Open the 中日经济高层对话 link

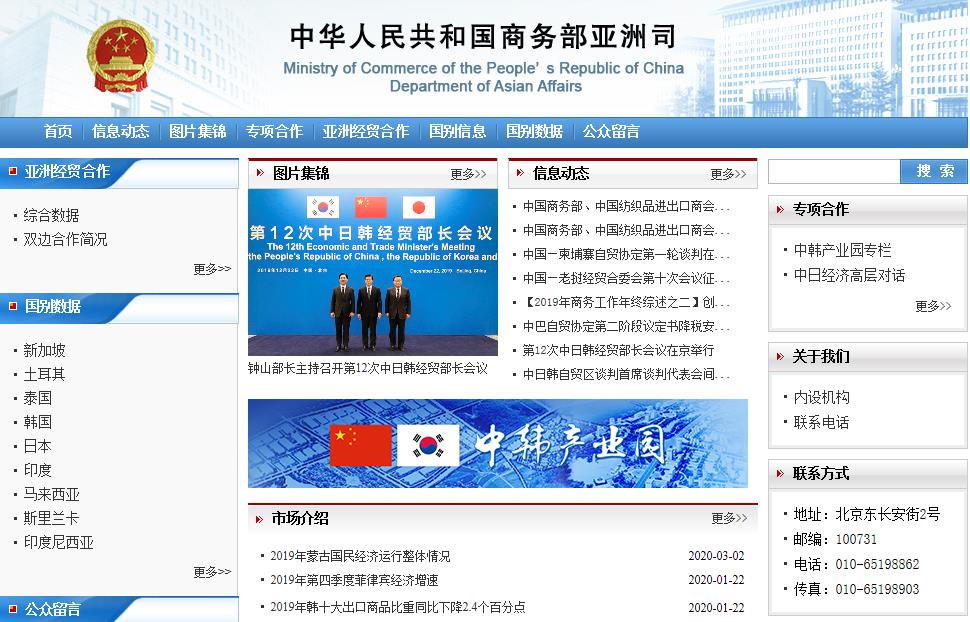tap(849, 275)
